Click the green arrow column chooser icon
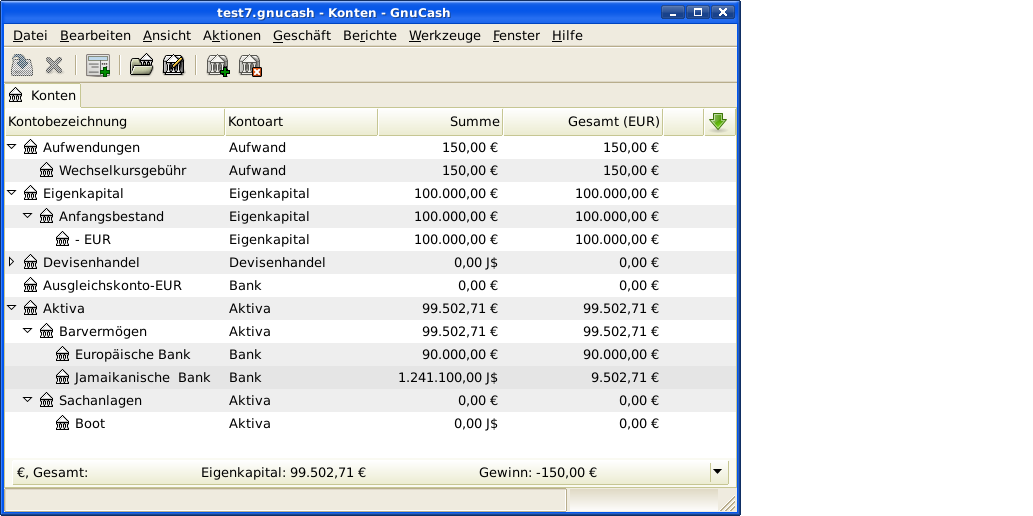Screen dimensions: 1033x516 click(718, 122)
